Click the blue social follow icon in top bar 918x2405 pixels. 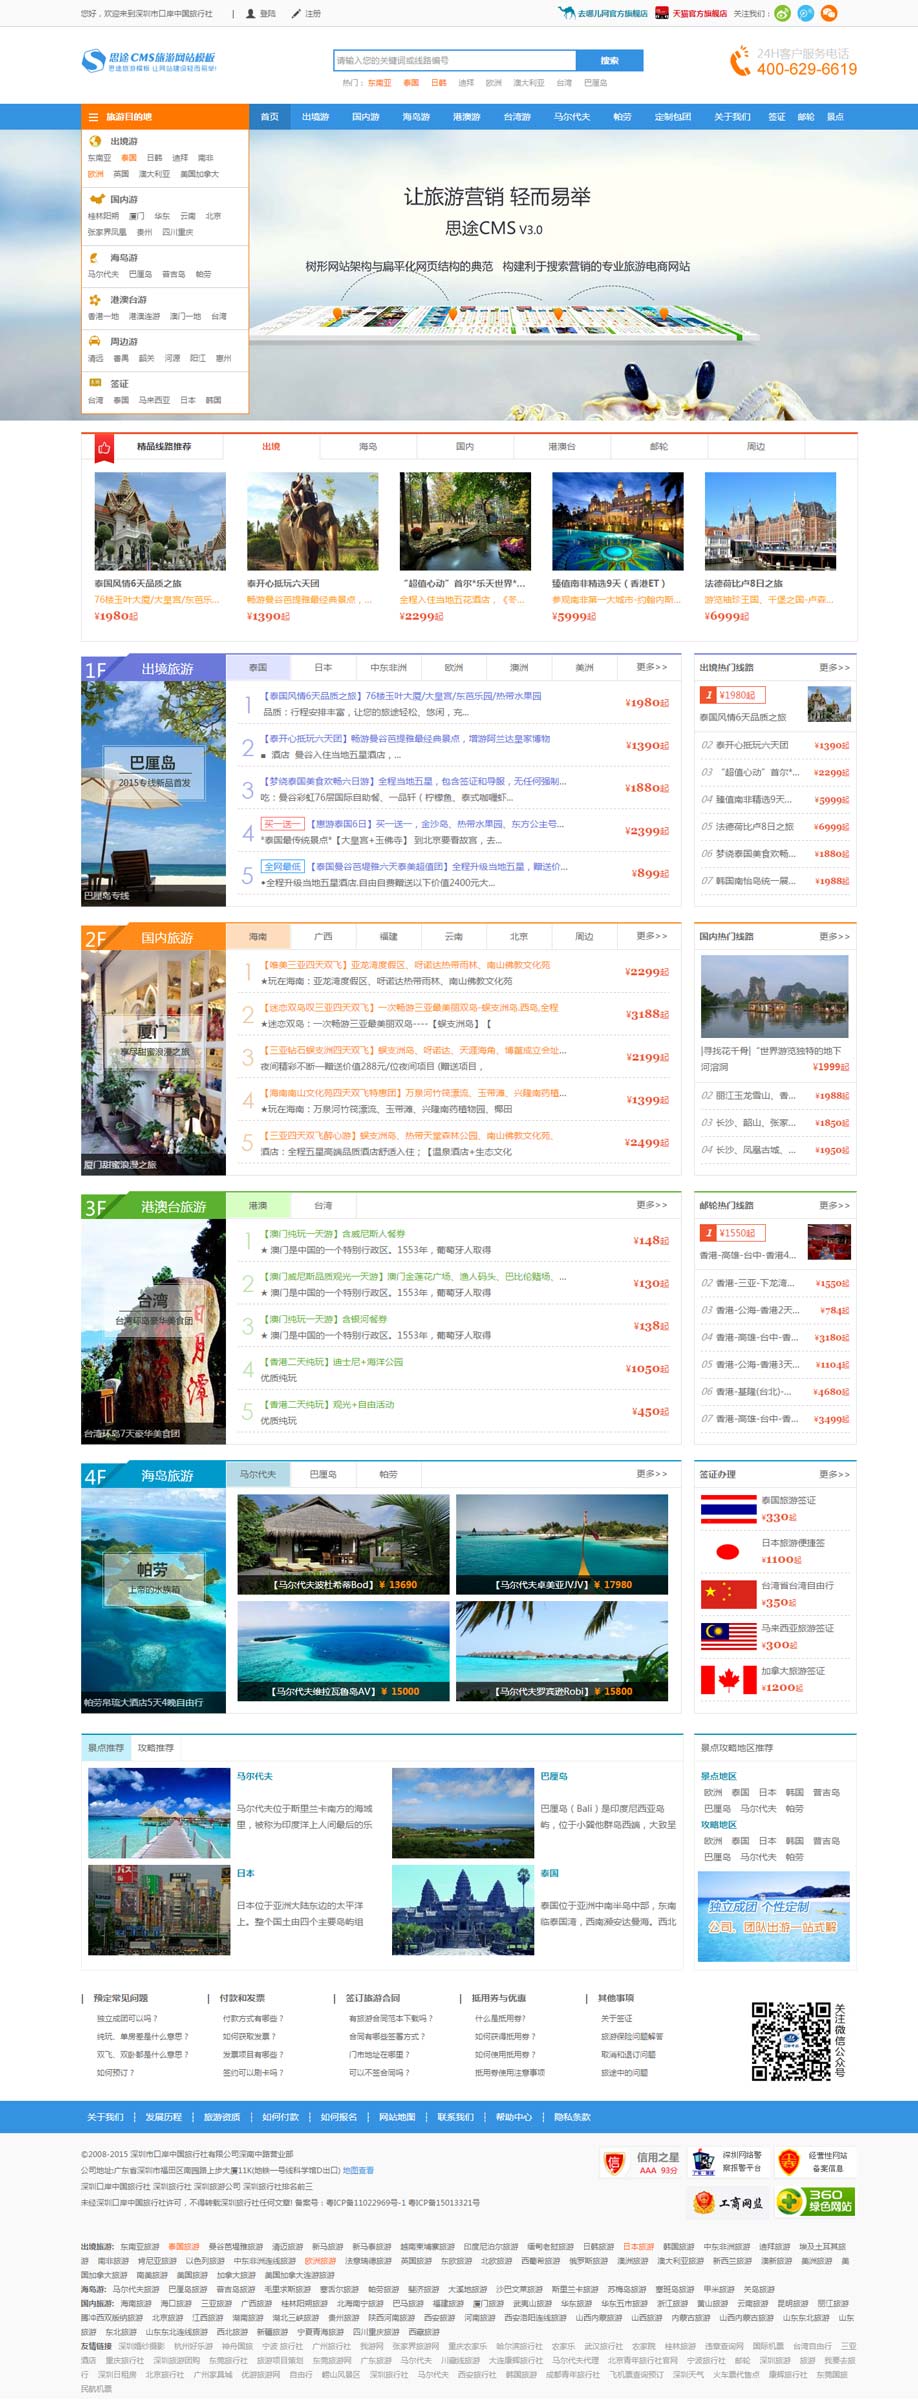(805, 13)
